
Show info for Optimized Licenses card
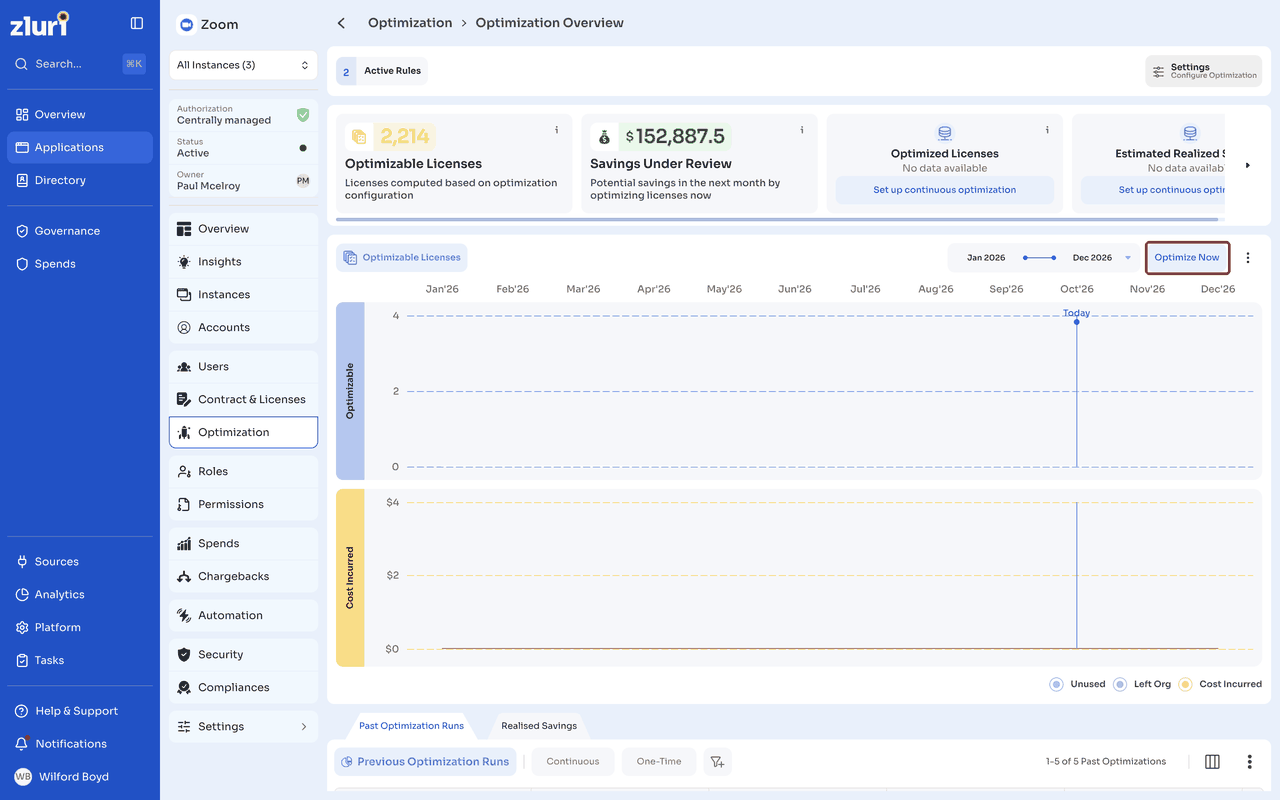[x=1047, y=130]
